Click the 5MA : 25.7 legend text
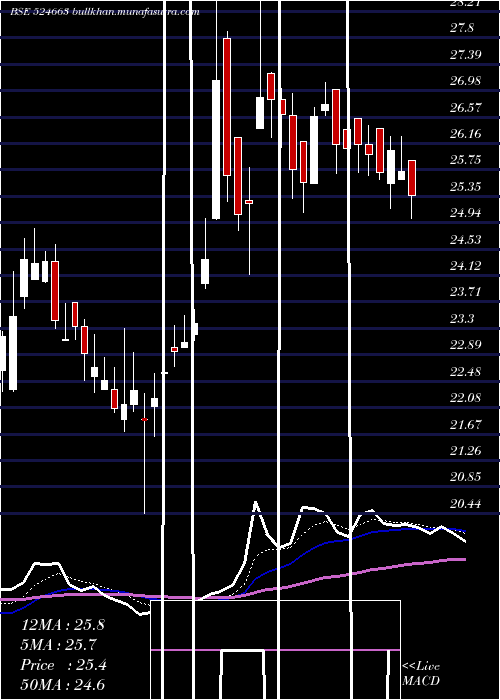This screenshot has width=500, height=700. coord(59,645)
